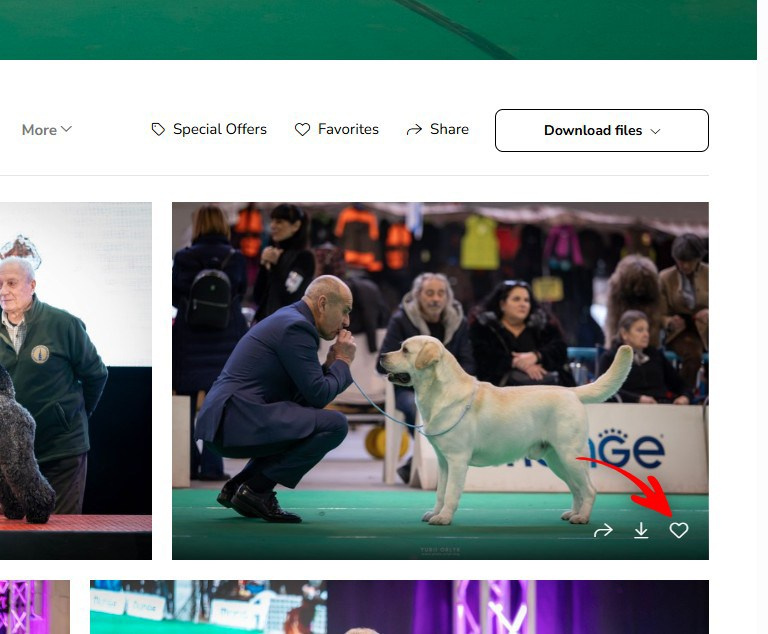Click the green banner image at top
The height and width of the screenshot is (634, 768).
pos(378,29)
